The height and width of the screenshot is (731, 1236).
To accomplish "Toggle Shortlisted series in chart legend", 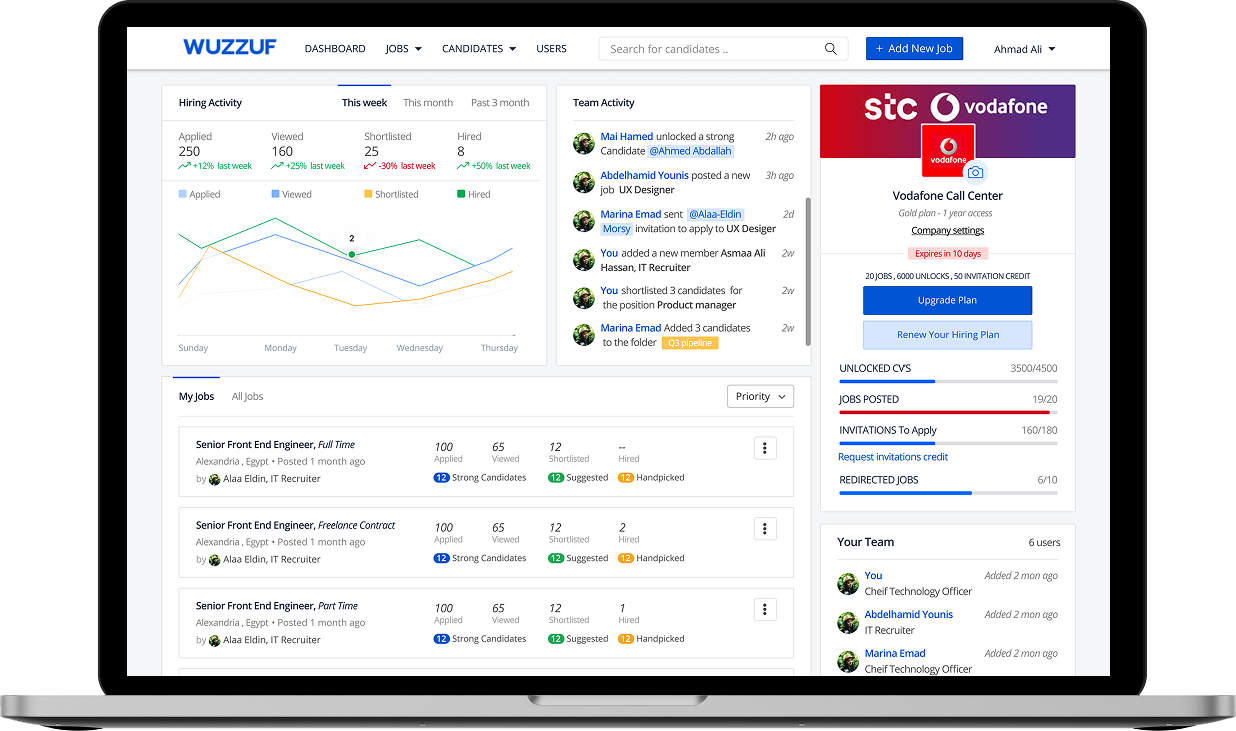I will (391, 194).
